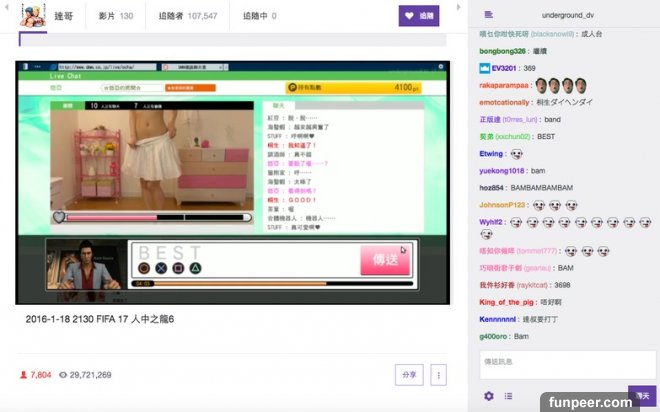Open the 追隨中 following tab
The width and height of the screenshot is (660, 412).
click(x=259, y=16)
